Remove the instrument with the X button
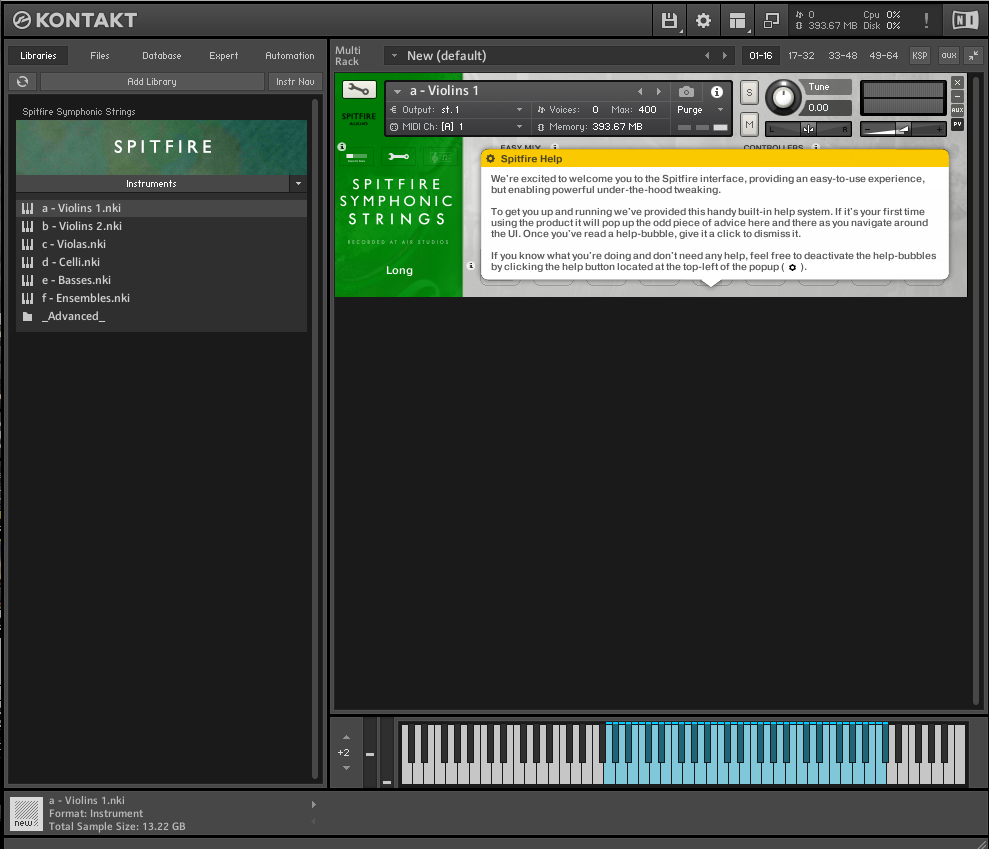Image resolution: width=989 pixels, height=849 pixels. tap(957, 83)
